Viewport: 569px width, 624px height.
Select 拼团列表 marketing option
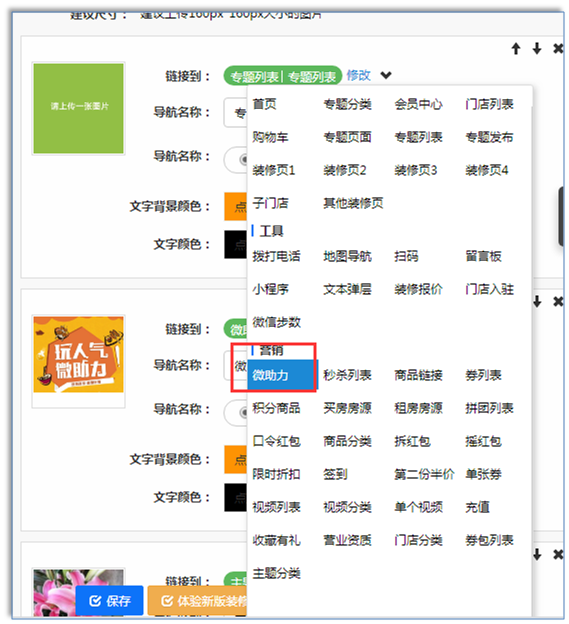pyautogui.click(x=489, y=408)
